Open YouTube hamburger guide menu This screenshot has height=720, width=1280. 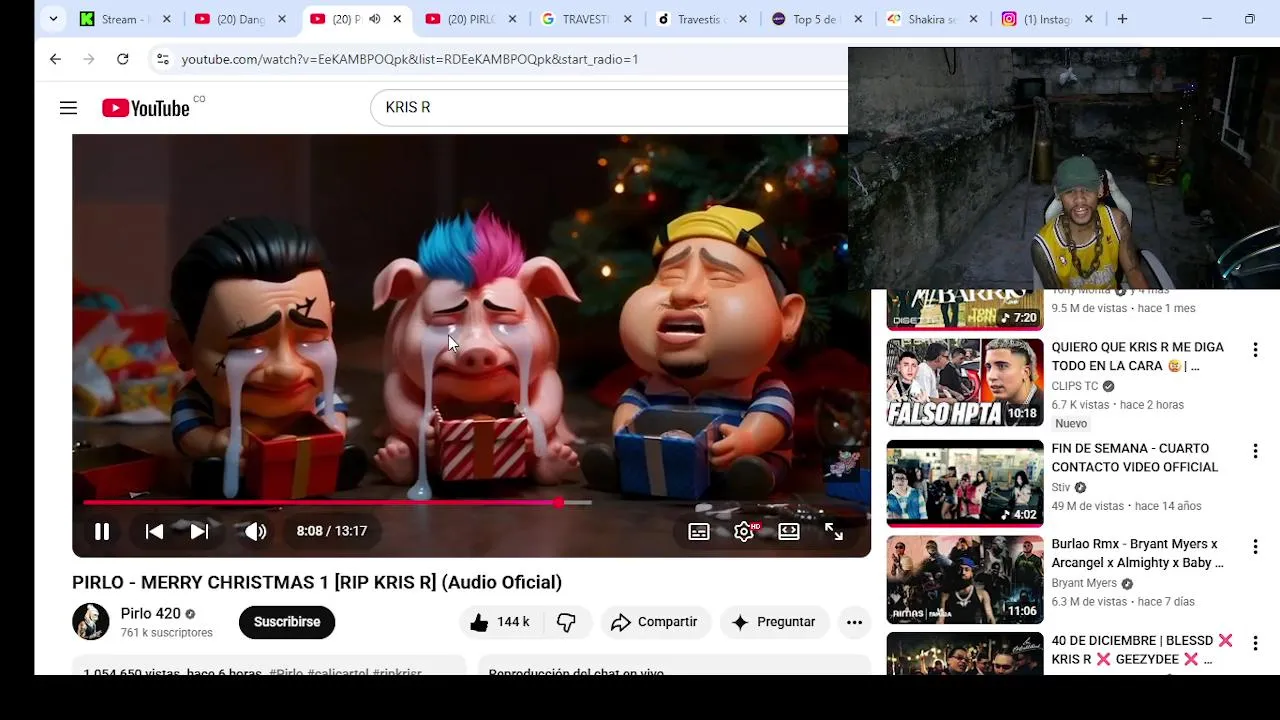click(x=68, y=108)
